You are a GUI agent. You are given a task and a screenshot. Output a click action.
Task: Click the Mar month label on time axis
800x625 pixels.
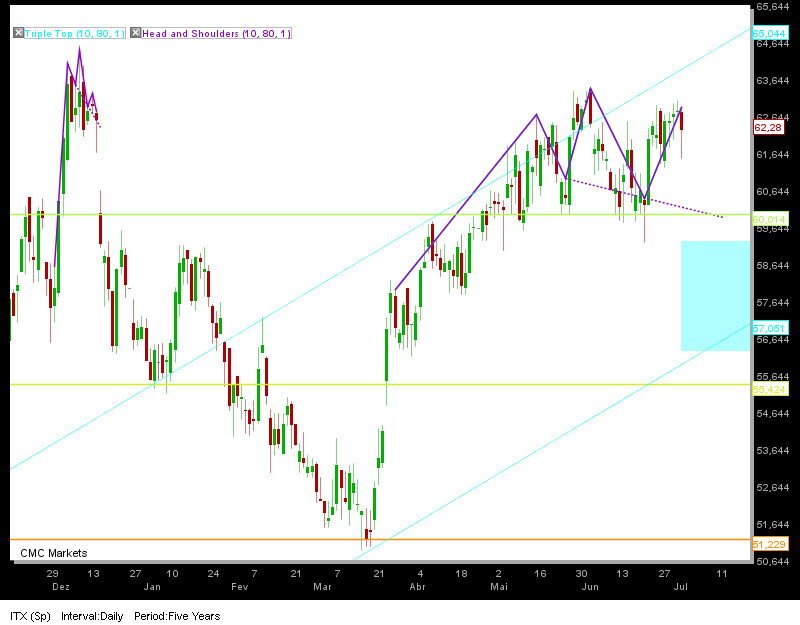click(x=322, y=587)
